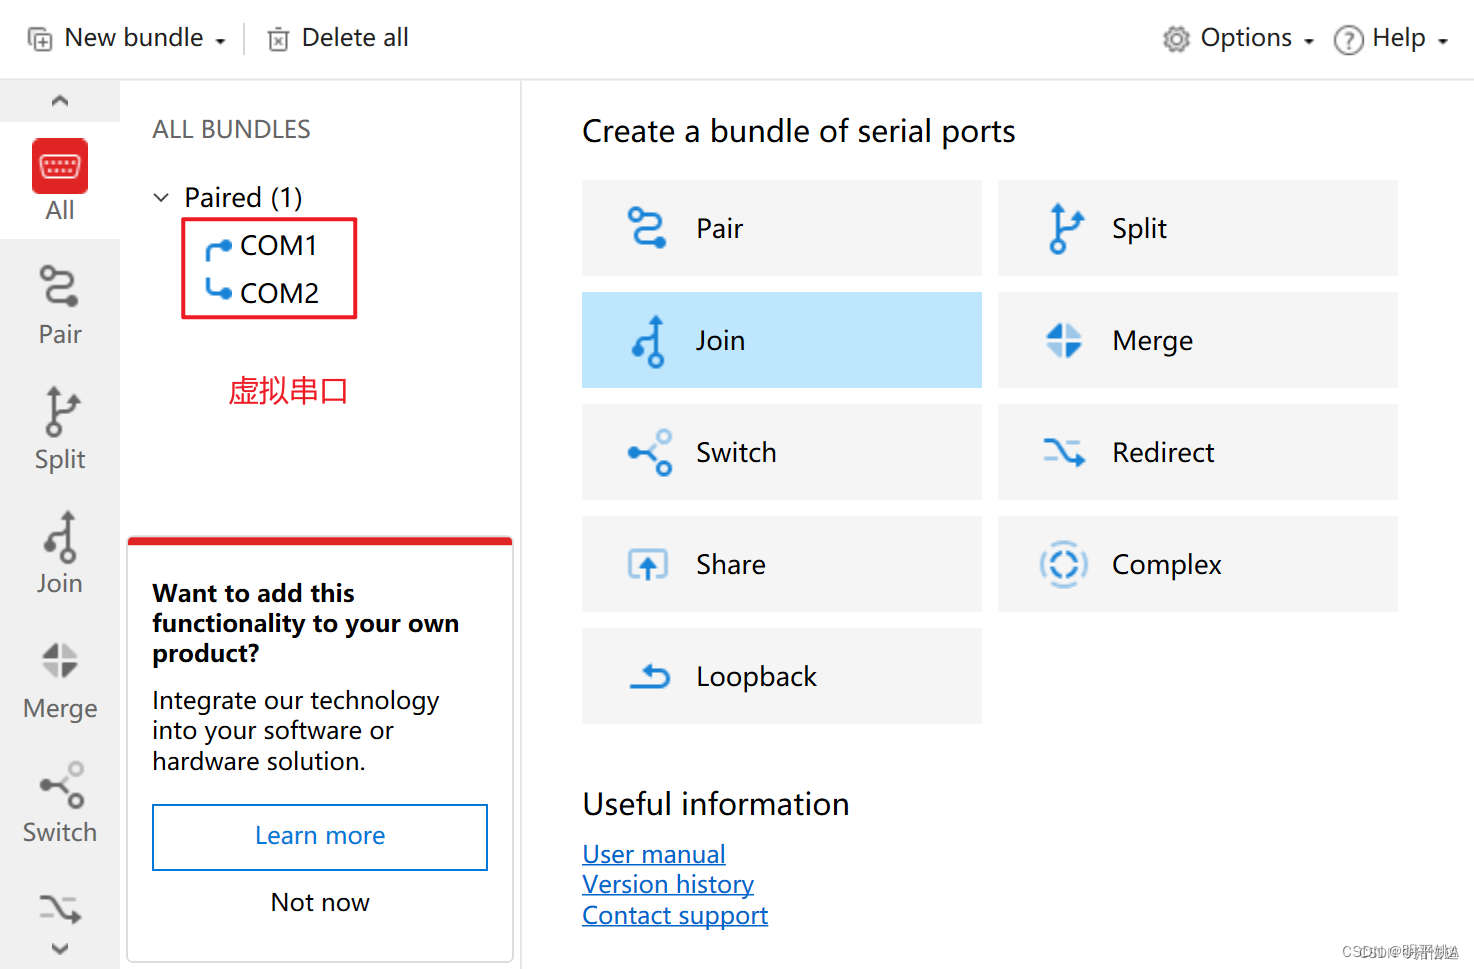Open the User manual link
The width and height of the screenshot is (1474, 969).
pos(654,854)
